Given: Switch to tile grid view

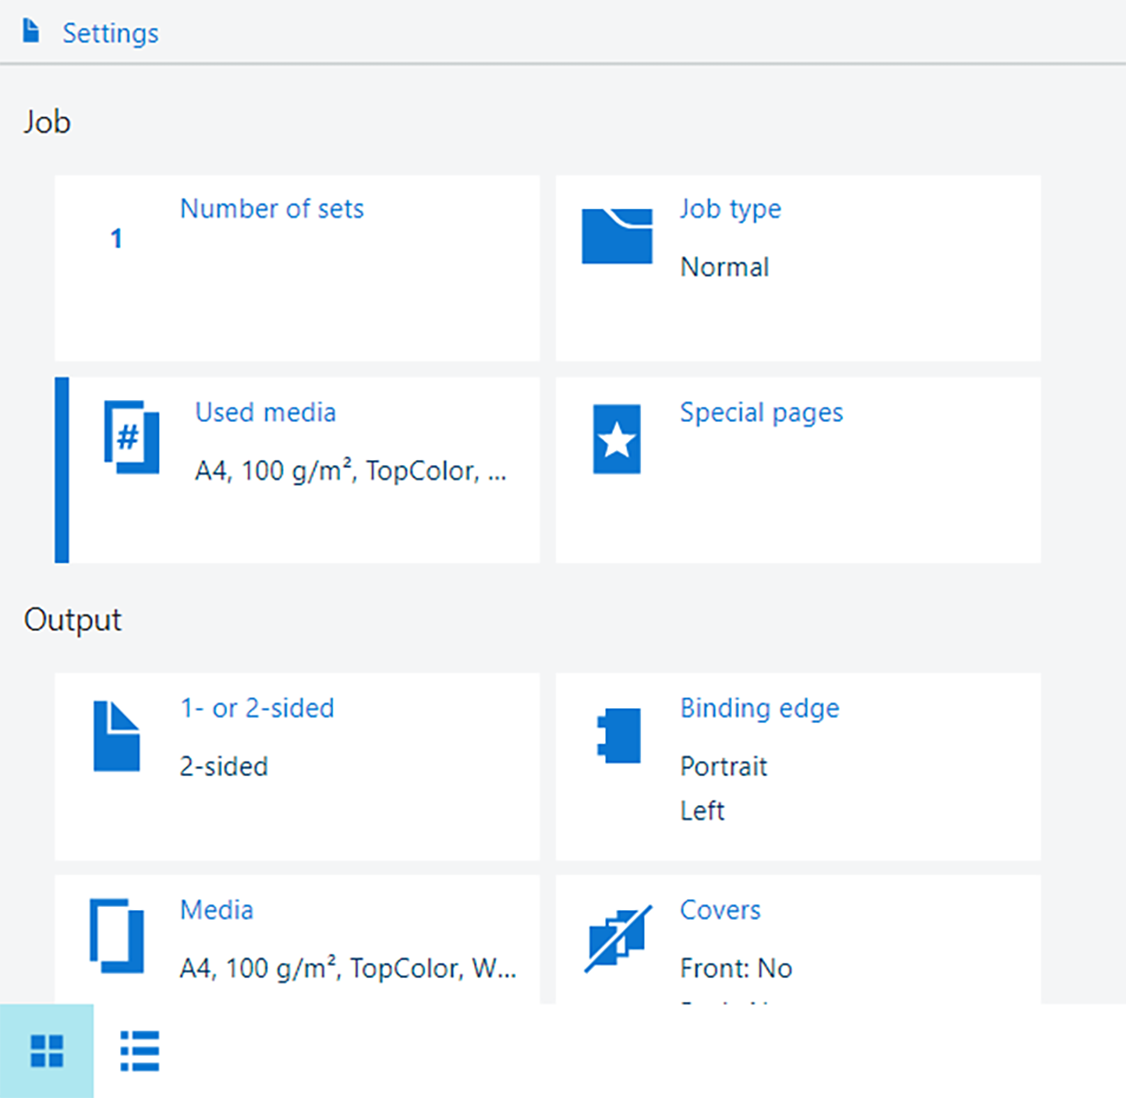Looking at the screenshot, I should 47,1051.
